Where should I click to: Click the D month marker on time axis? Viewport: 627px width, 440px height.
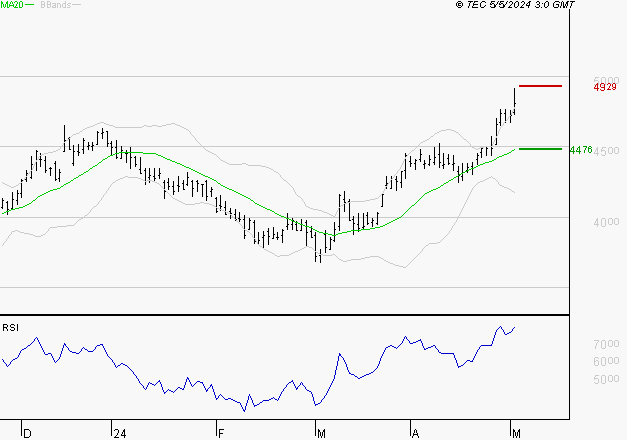27,434
